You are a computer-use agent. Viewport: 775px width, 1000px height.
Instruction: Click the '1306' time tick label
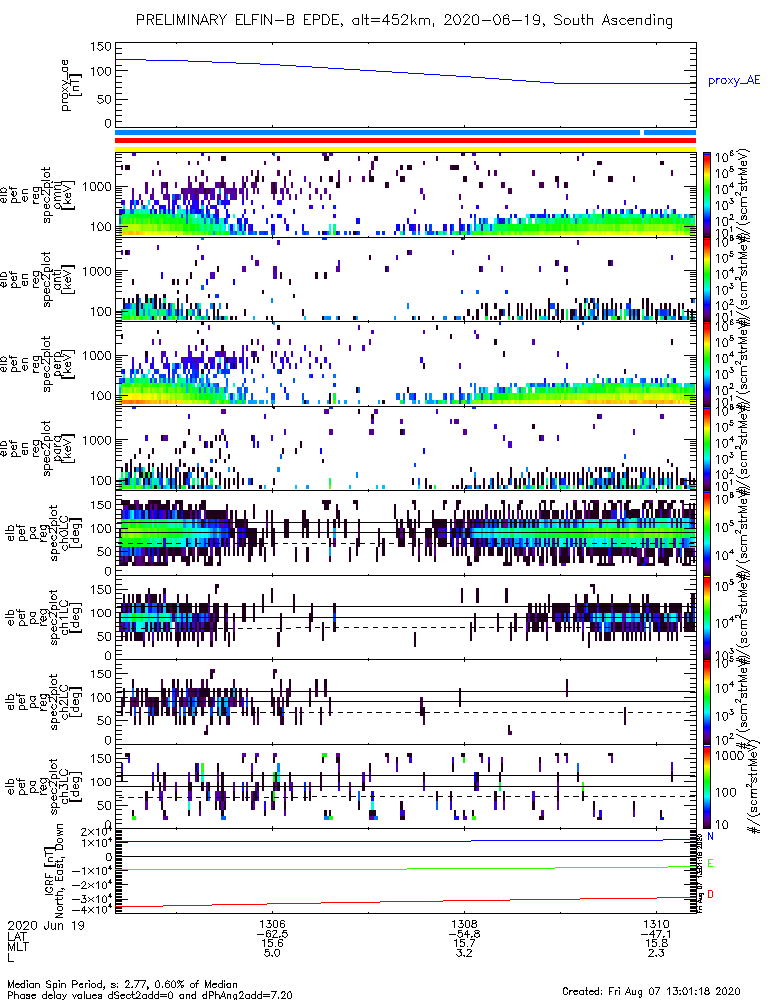(x=272, y=924)
